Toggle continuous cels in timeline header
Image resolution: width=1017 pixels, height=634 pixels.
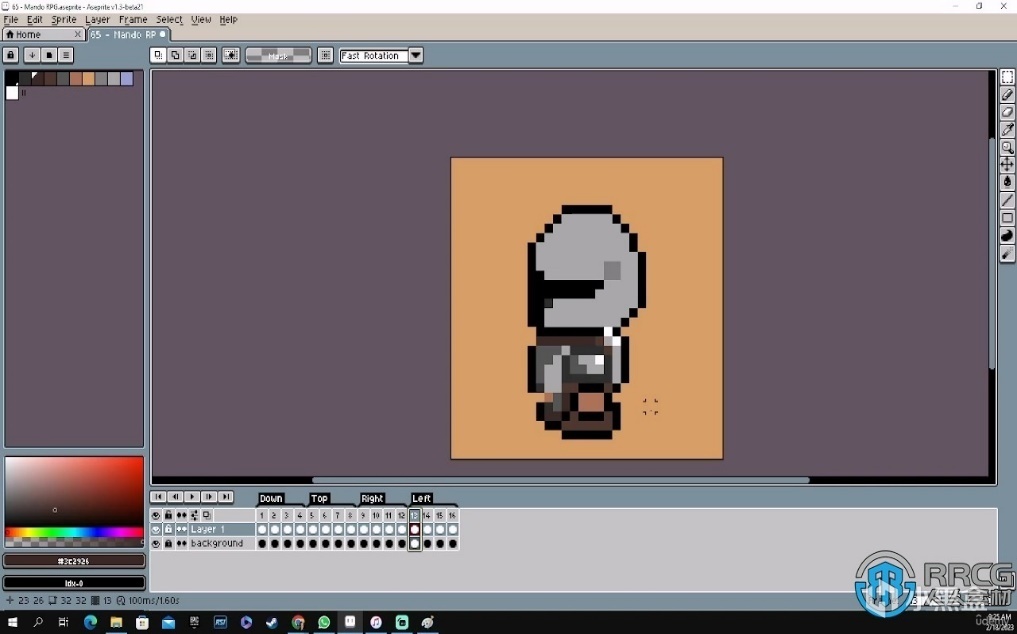click(x=182, y=515)
